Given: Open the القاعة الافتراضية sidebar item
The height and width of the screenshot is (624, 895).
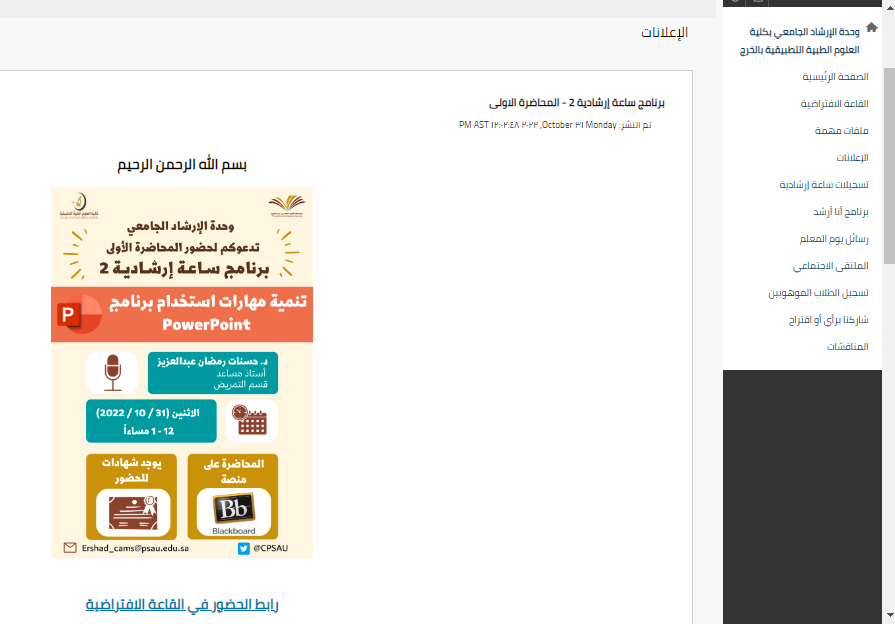Looking at the screenshot, I should (834, 104).
